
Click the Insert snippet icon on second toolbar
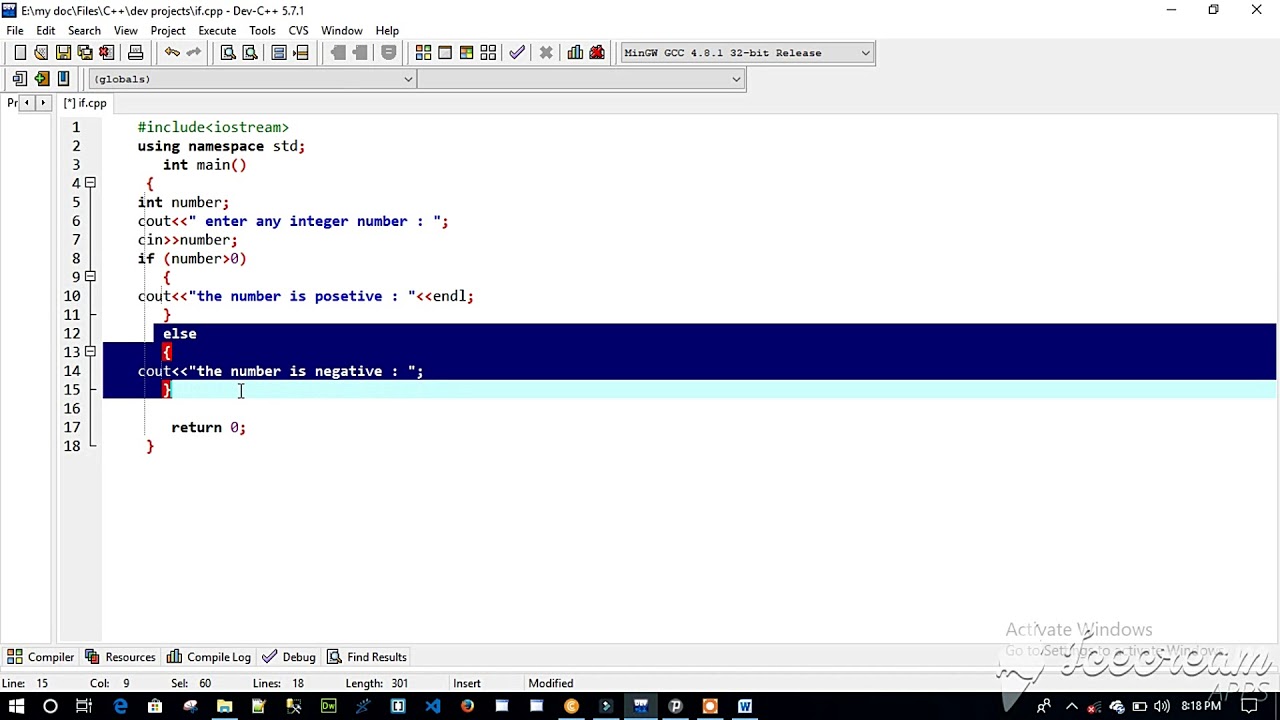point(20,79)
